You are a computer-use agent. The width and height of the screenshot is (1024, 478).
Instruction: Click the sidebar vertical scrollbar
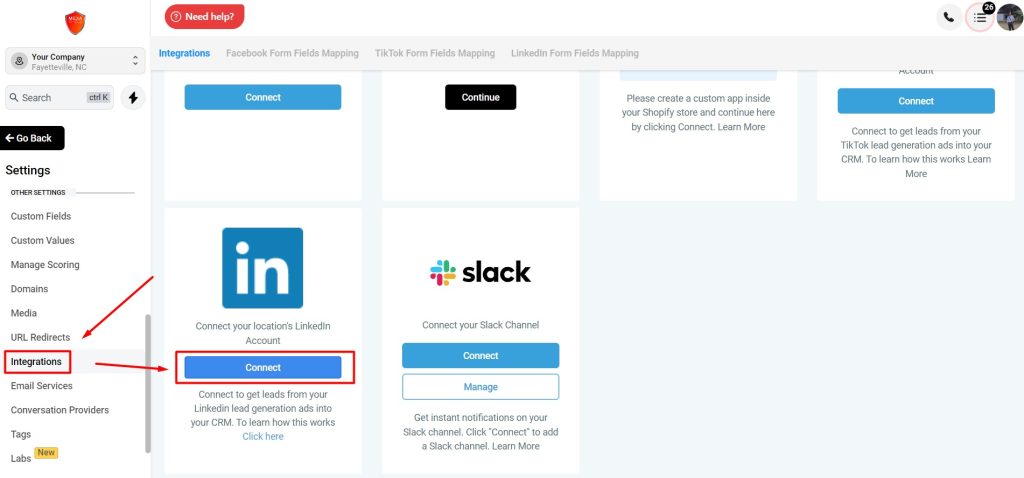pyautogui.click(x=148, y=383)
